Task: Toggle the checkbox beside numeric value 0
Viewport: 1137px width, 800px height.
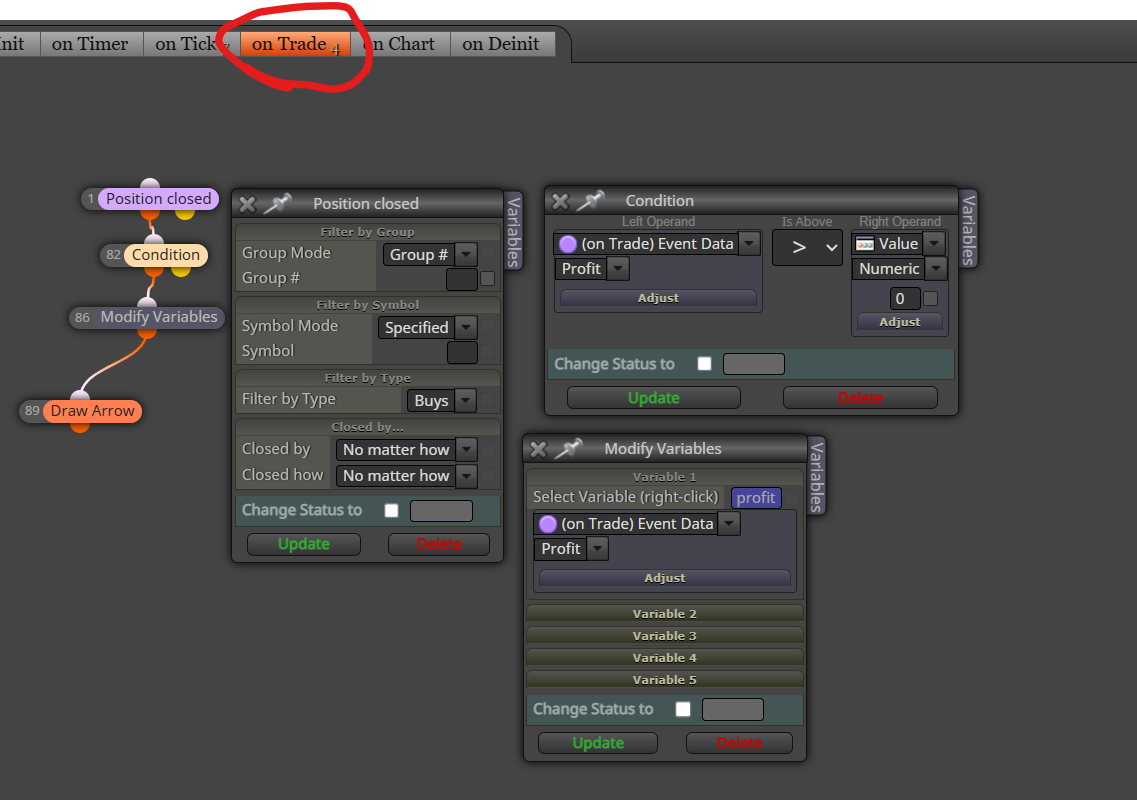Action: point(930,299)
